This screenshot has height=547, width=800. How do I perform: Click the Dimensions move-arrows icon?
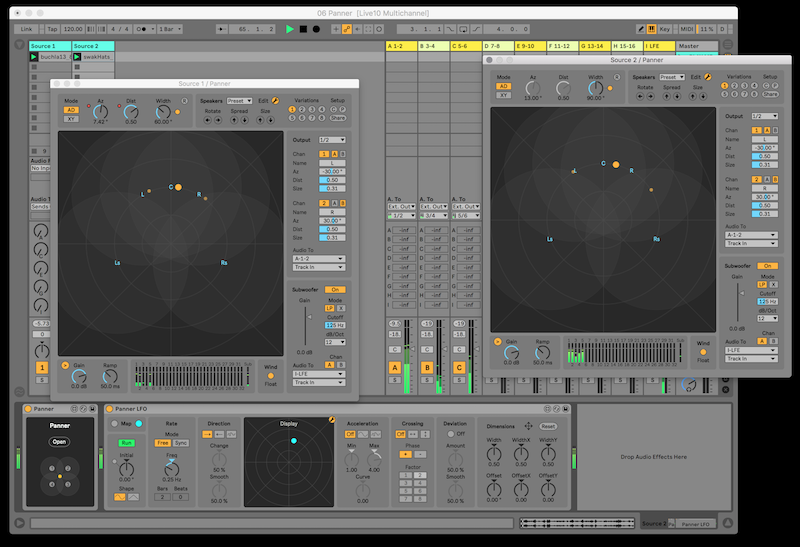(x=529, y=426)
